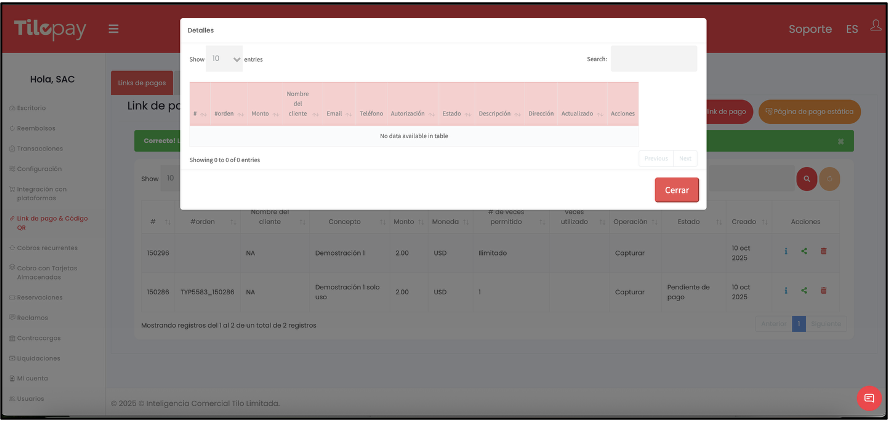
Task: Click share icon for order 150295
Action: [x=804, y=251]
